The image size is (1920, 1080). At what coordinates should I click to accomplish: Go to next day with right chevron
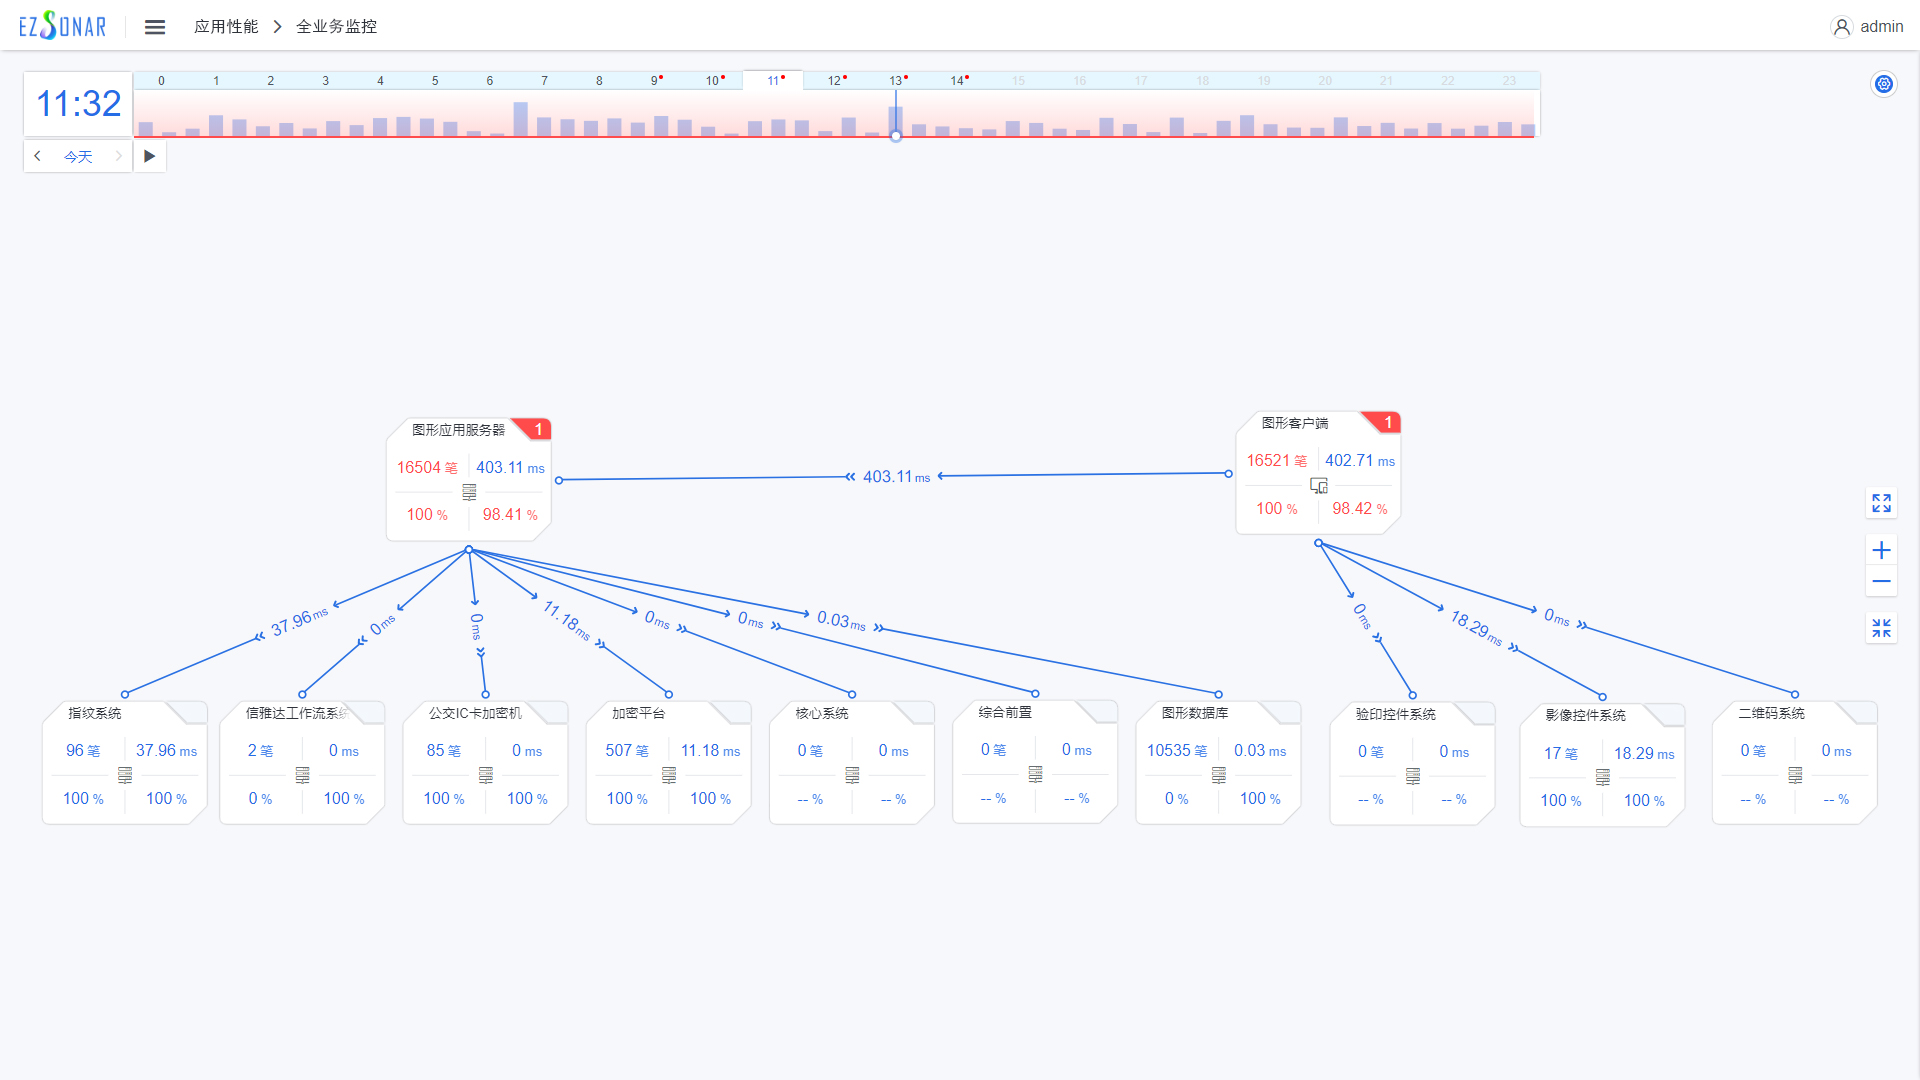tap(118, 156)
